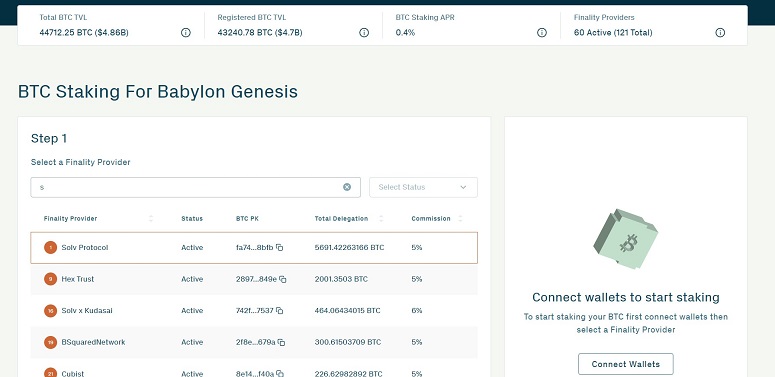
Task: Click Cubist rank badge
Action: point(50,373)
